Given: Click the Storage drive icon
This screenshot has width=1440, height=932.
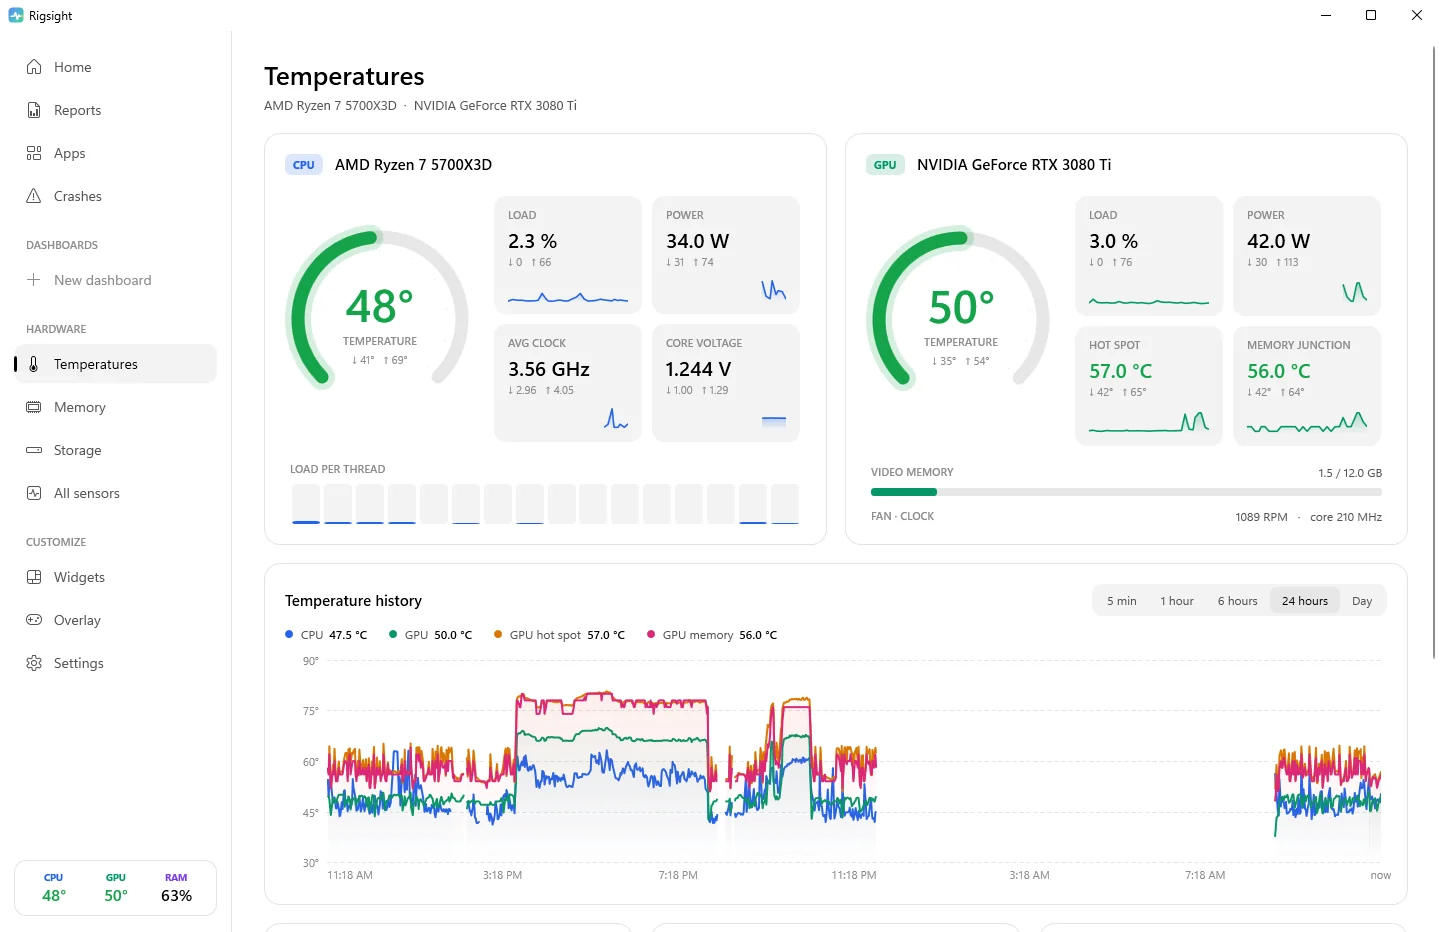Looking at the screenshot, I should pyautogui.click(x=34, y=450).
